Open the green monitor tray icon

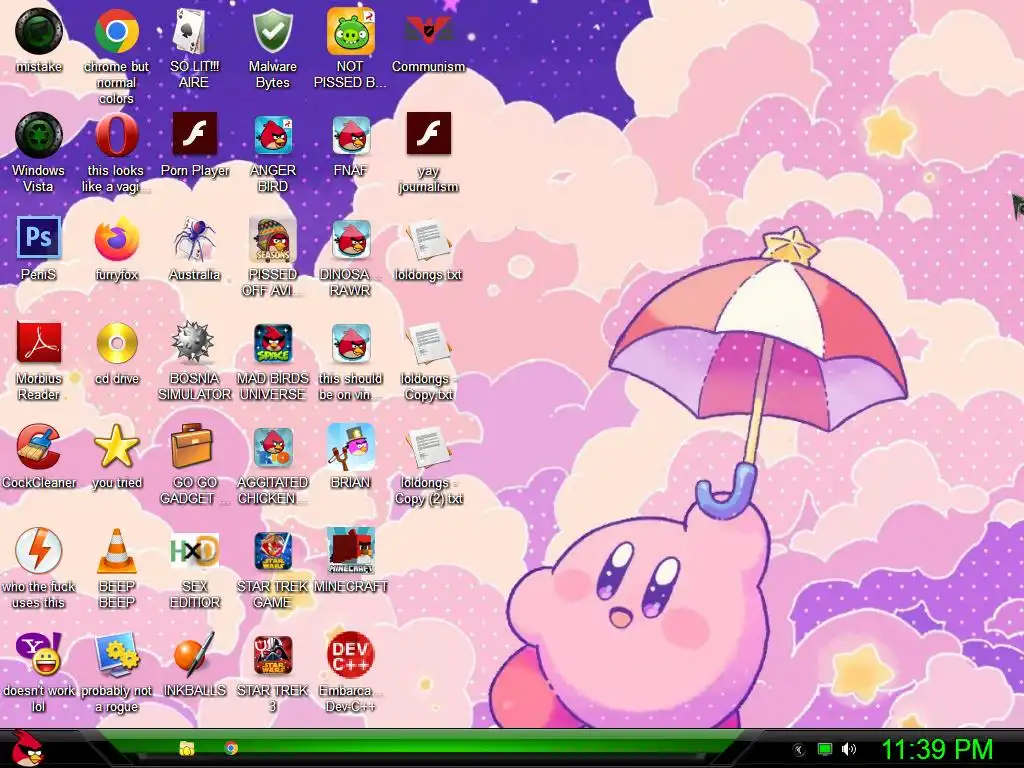(825, 749)
